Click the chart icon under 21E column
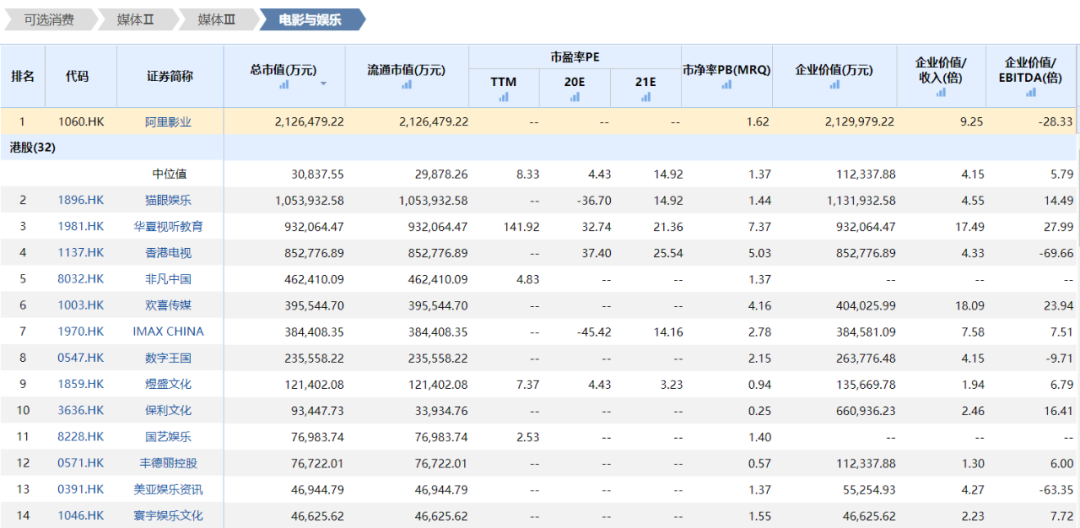Viewport: 1080px width, 528px height. coord(646,97)
